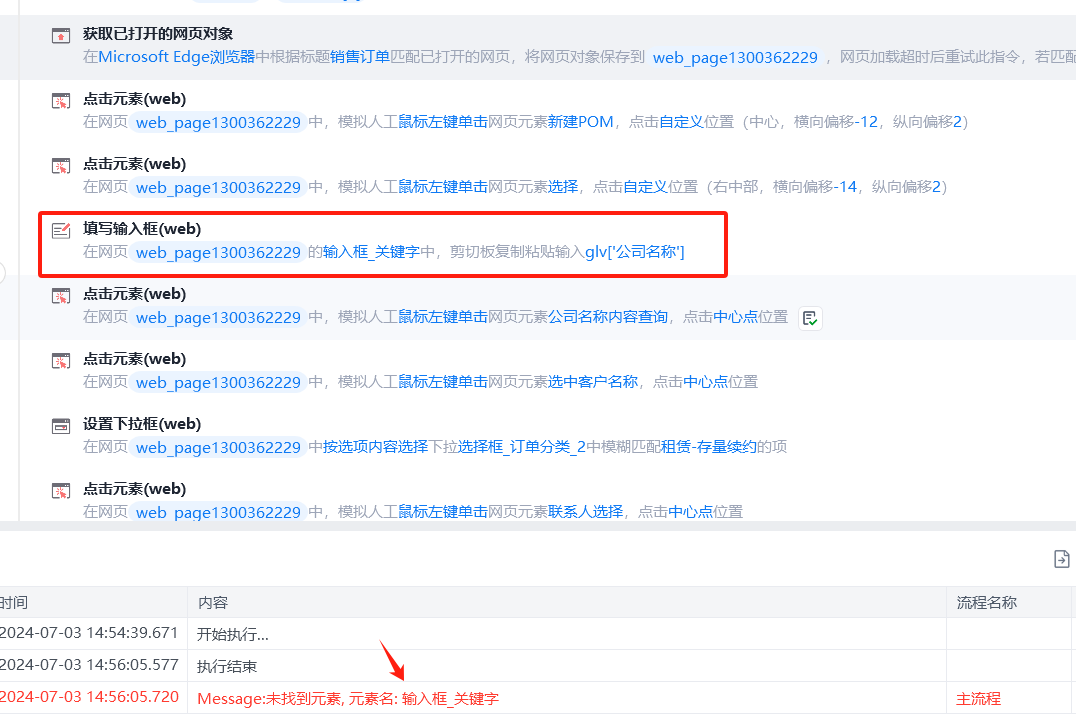Click web_page1300362229 in the 右中部 step
Image resolution: width=1076 pixels, height=720 pixels.
pos(218,187)
